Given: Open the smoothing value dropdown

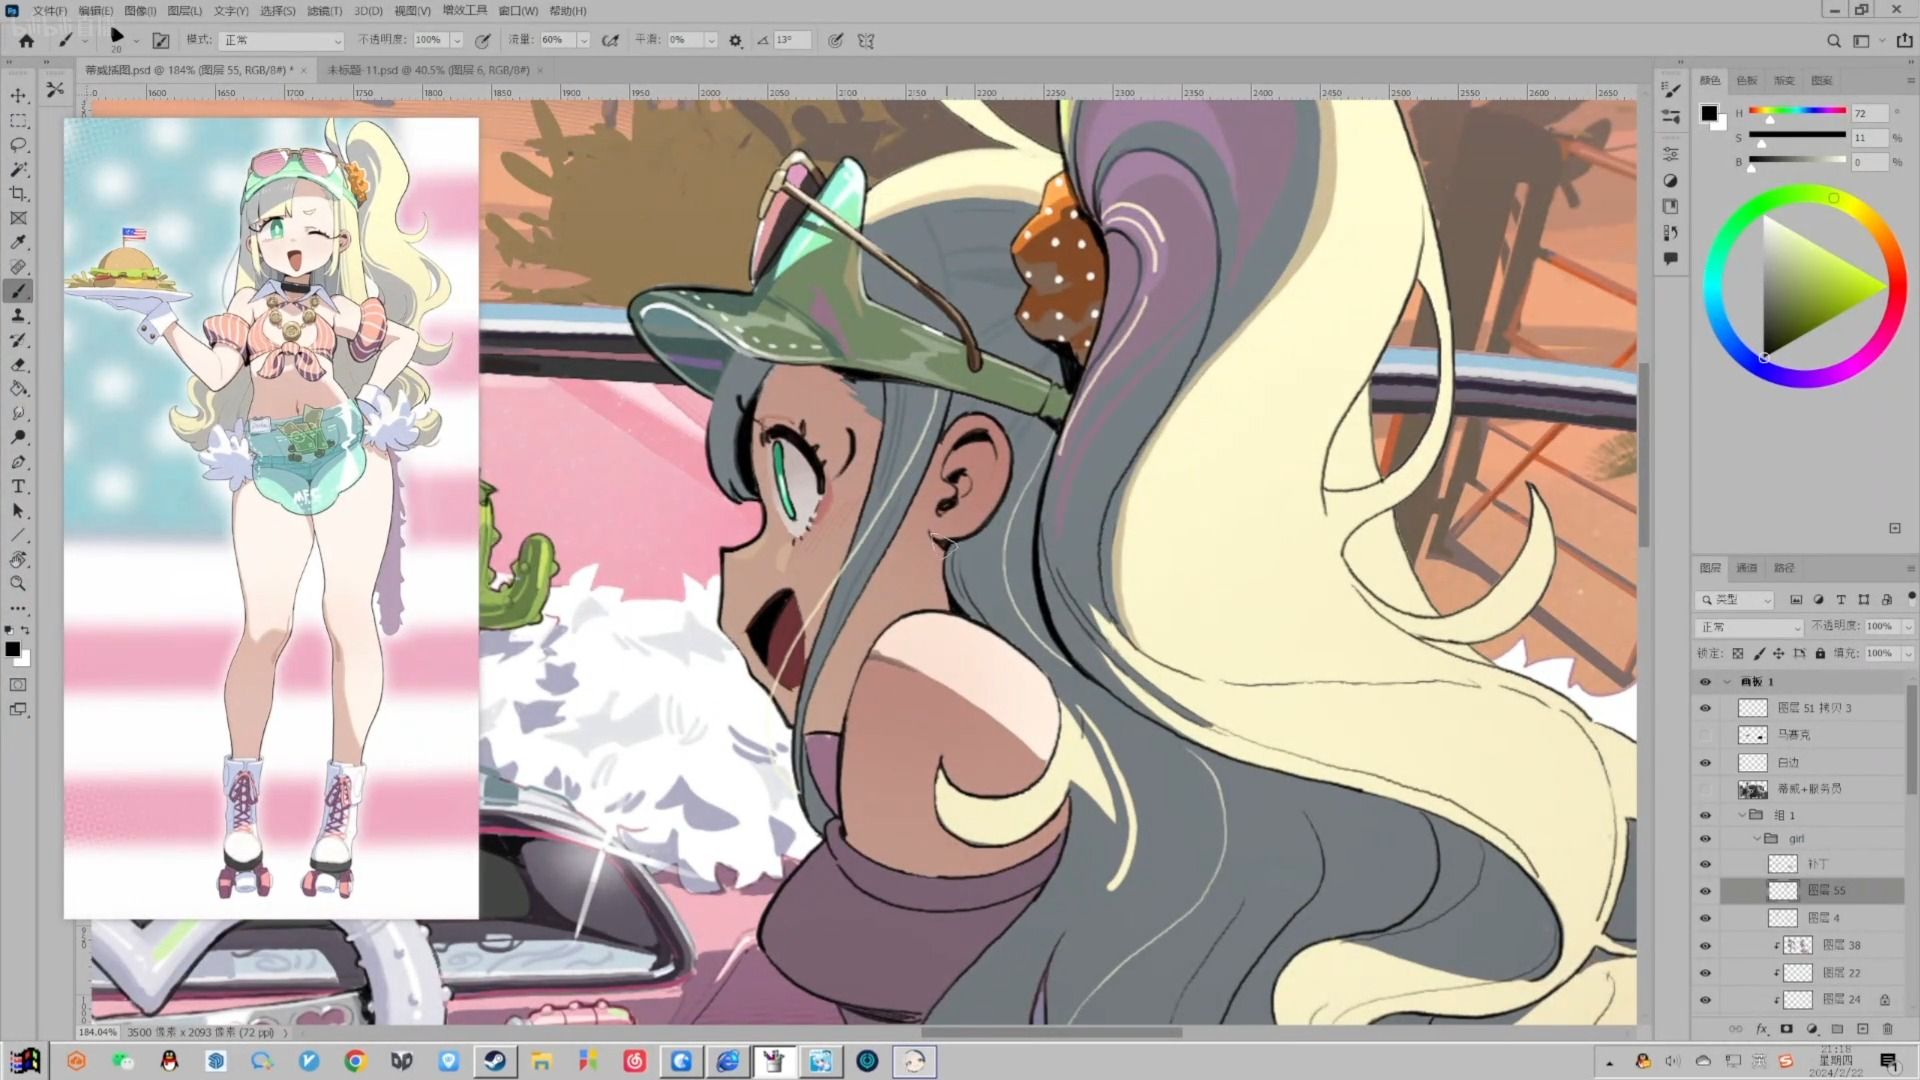Looking at the screenshot, I should (x=711, y=41).
